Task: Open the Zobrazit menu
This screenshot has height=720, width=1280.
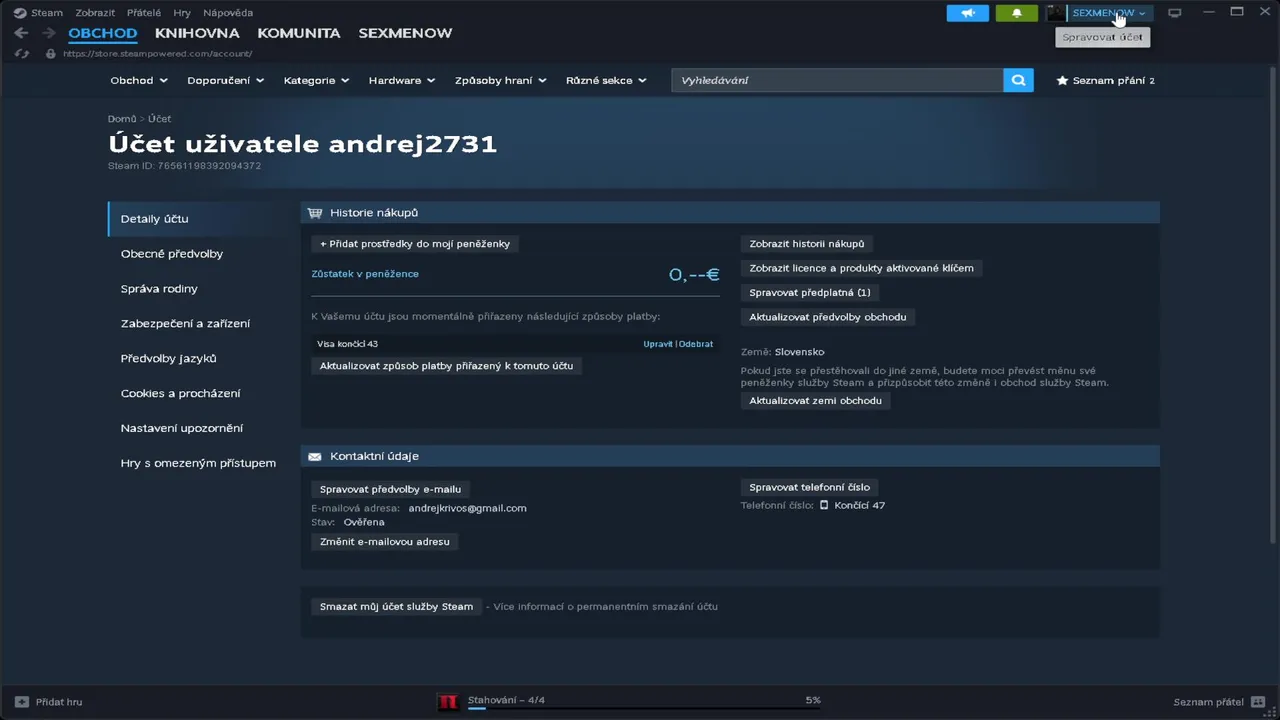Action: point(95,13)
